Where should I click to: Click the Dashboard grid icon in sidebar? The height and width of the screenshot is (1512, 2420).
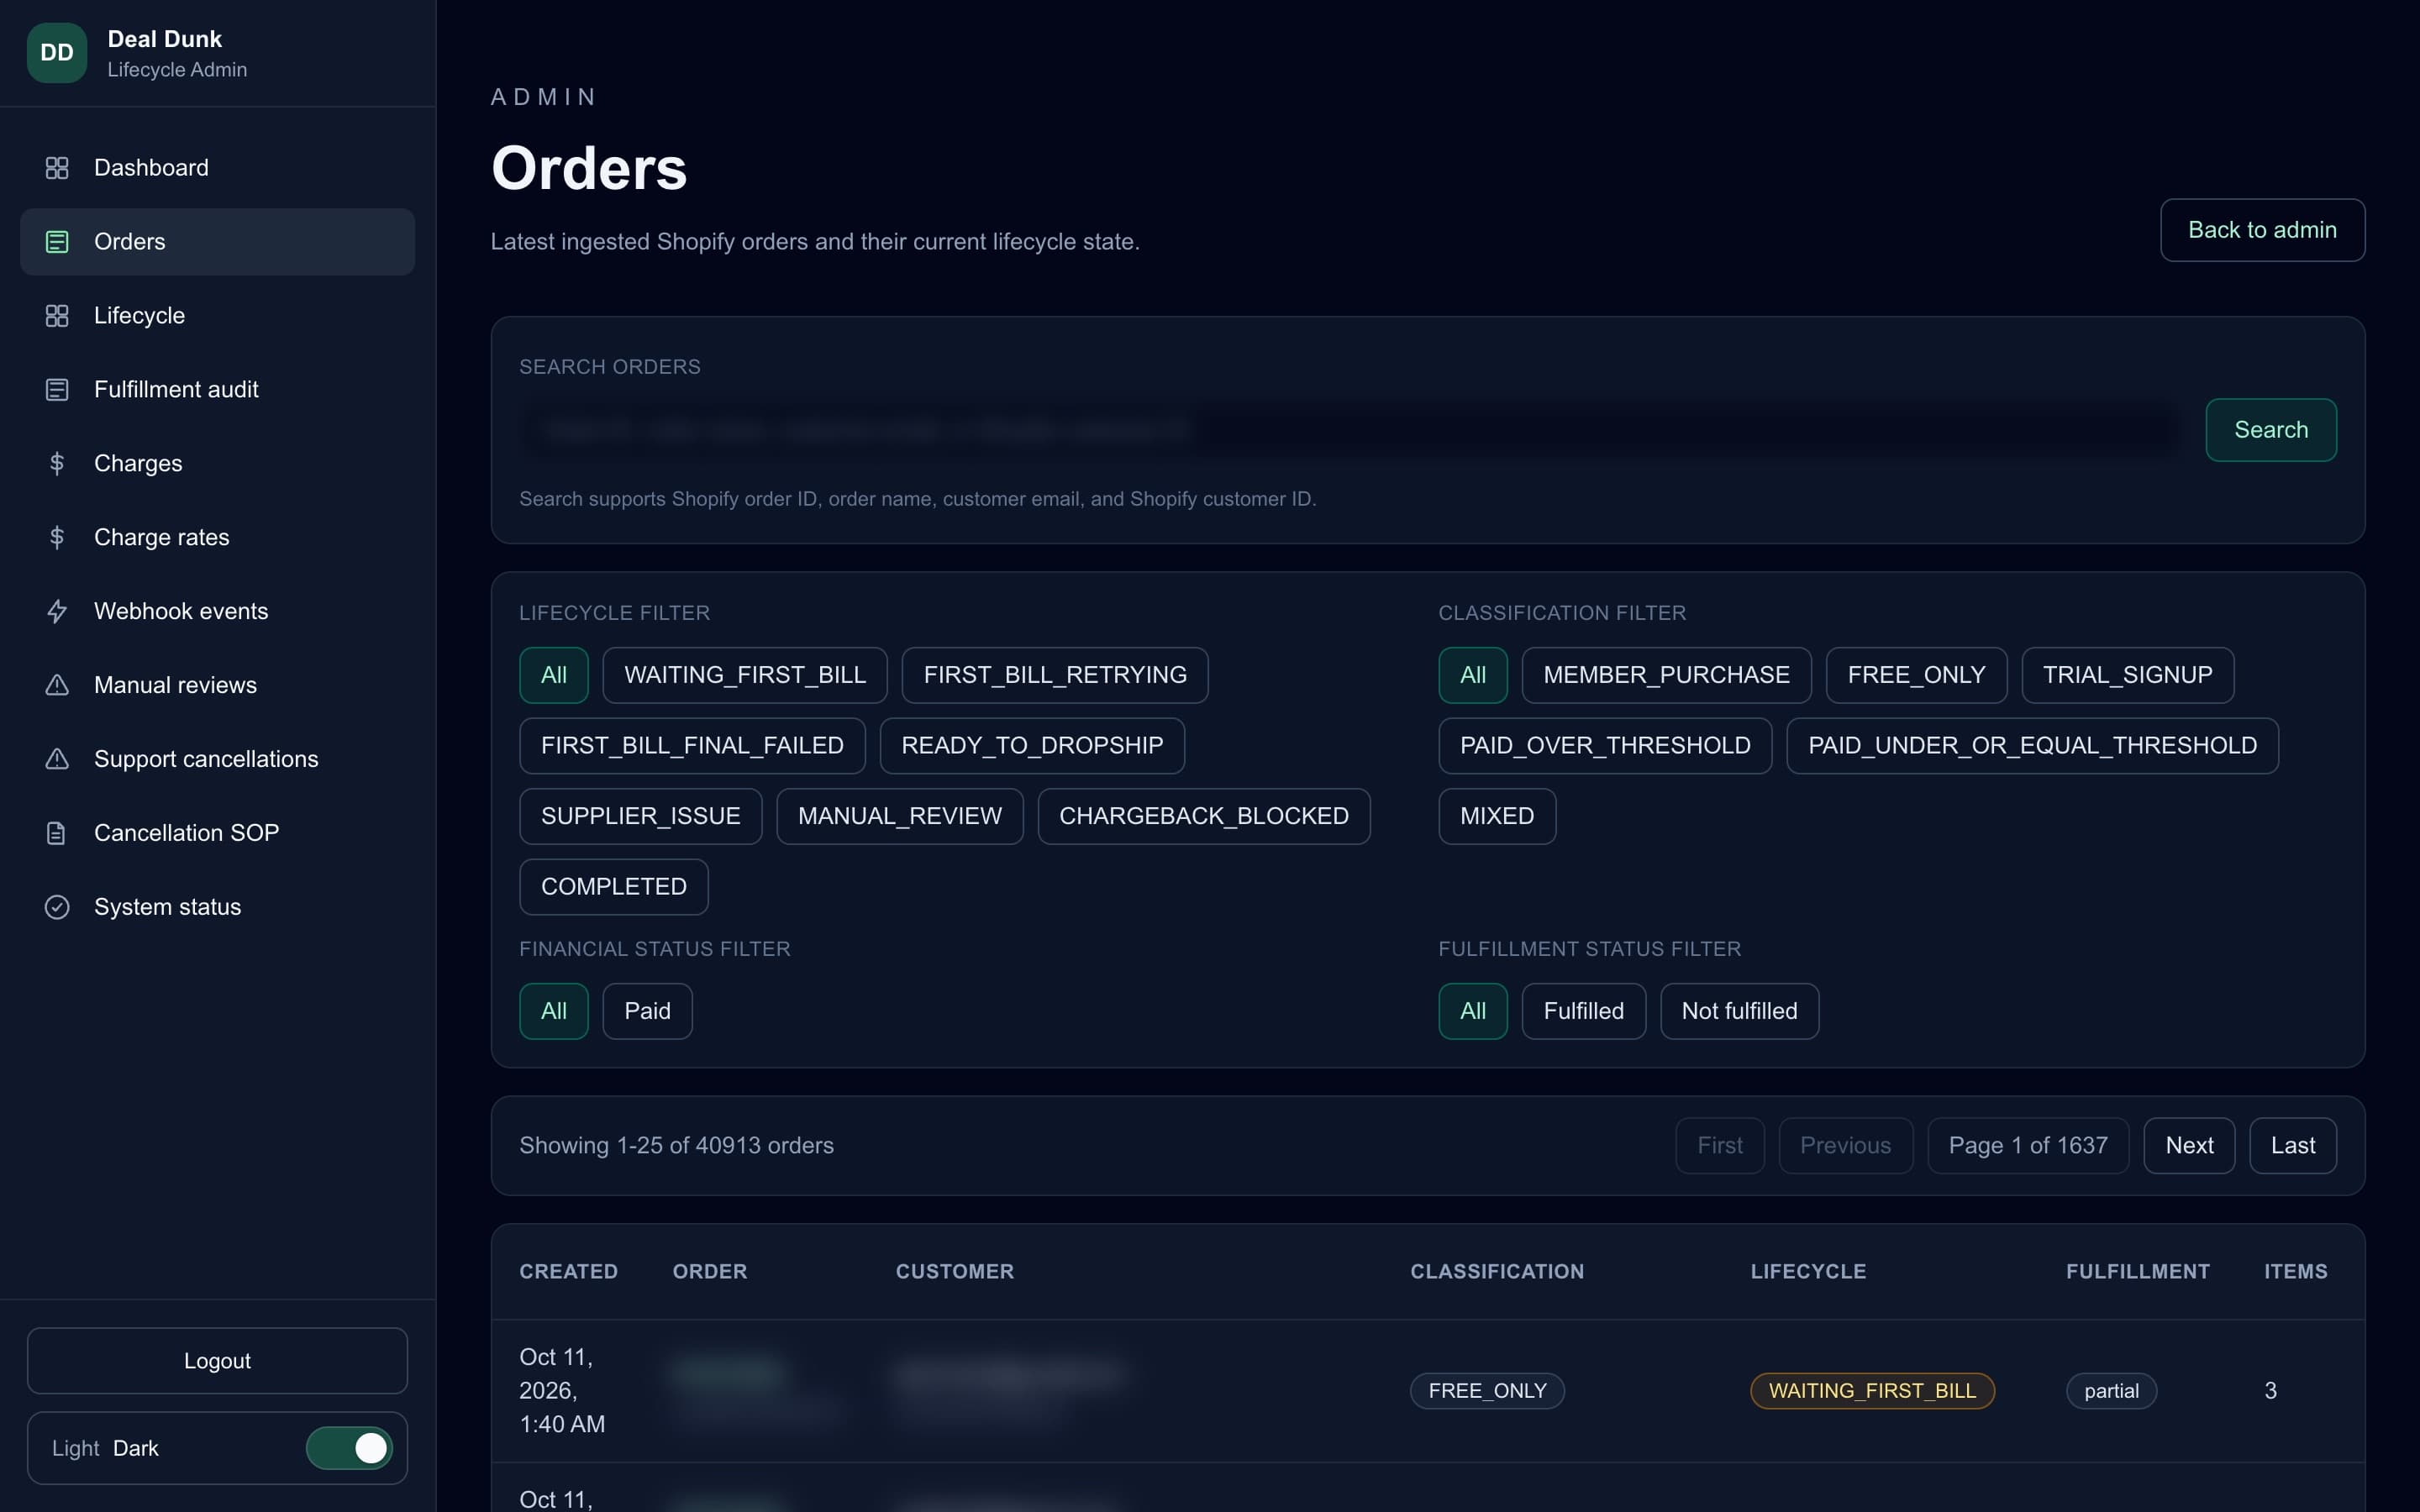pos(57,168)
